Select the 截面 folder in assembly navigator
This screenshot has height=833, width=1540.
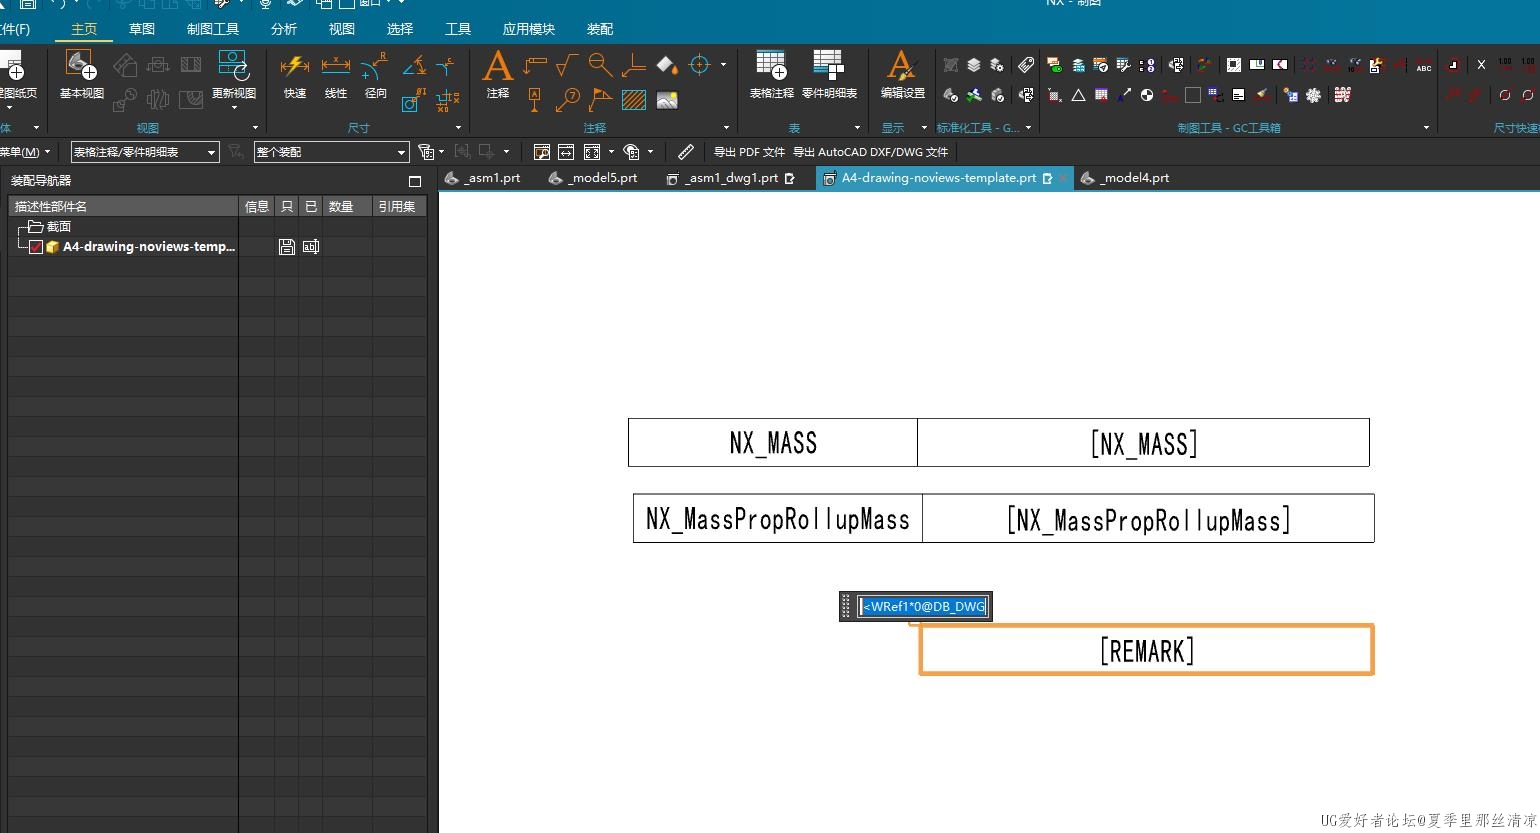(50, 227)
